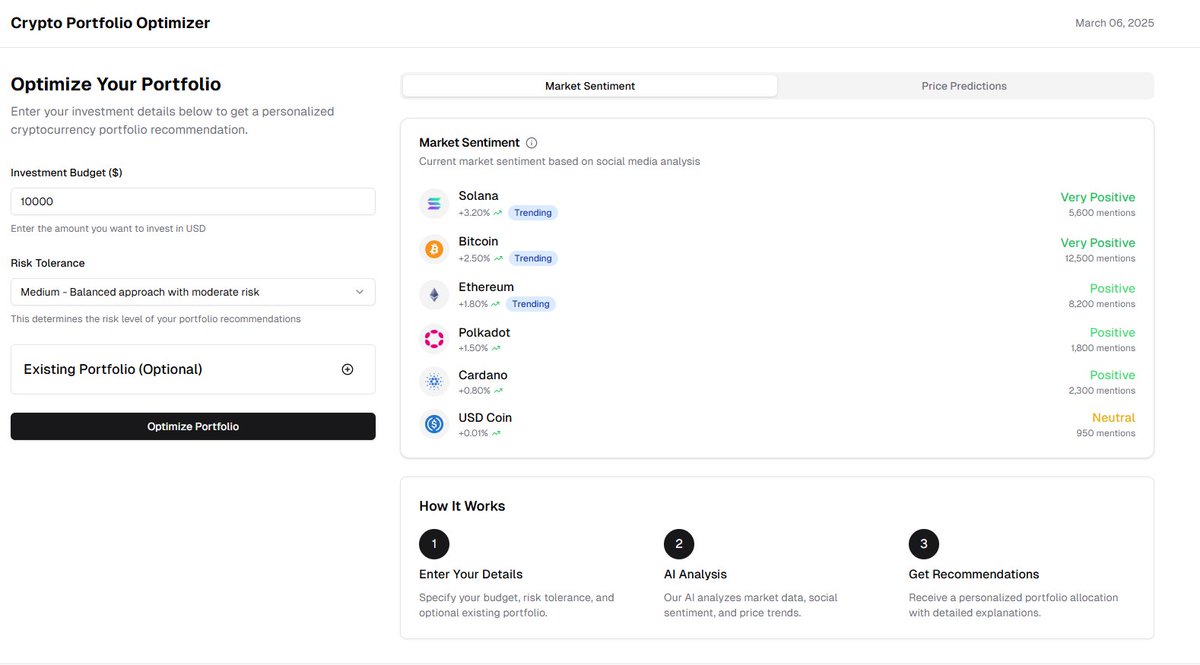Click USD Coin's Neutral sentiment label
Screen dimensions: 1200x665
coord(1114,418)
